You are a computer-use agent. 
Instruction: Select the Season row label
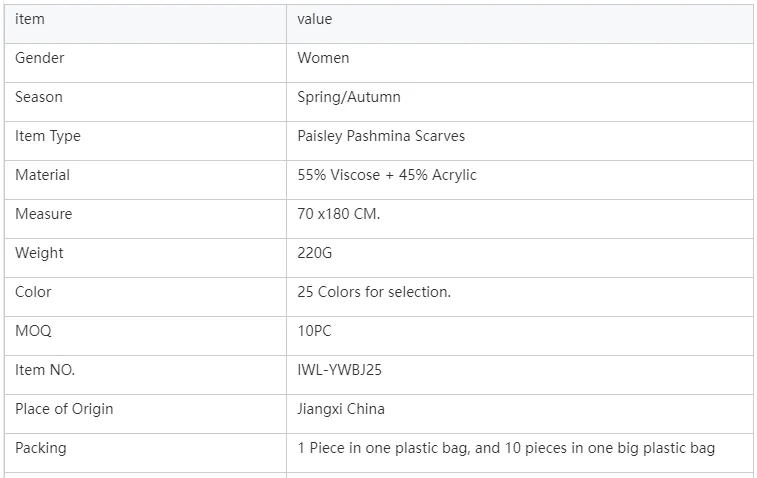(39, 97)
